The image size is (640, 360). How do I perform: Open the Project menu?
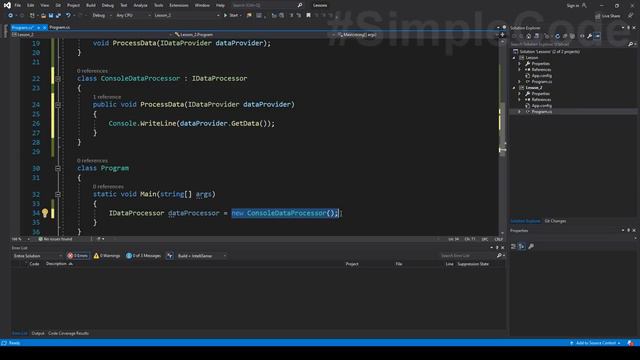coord(73,5)
